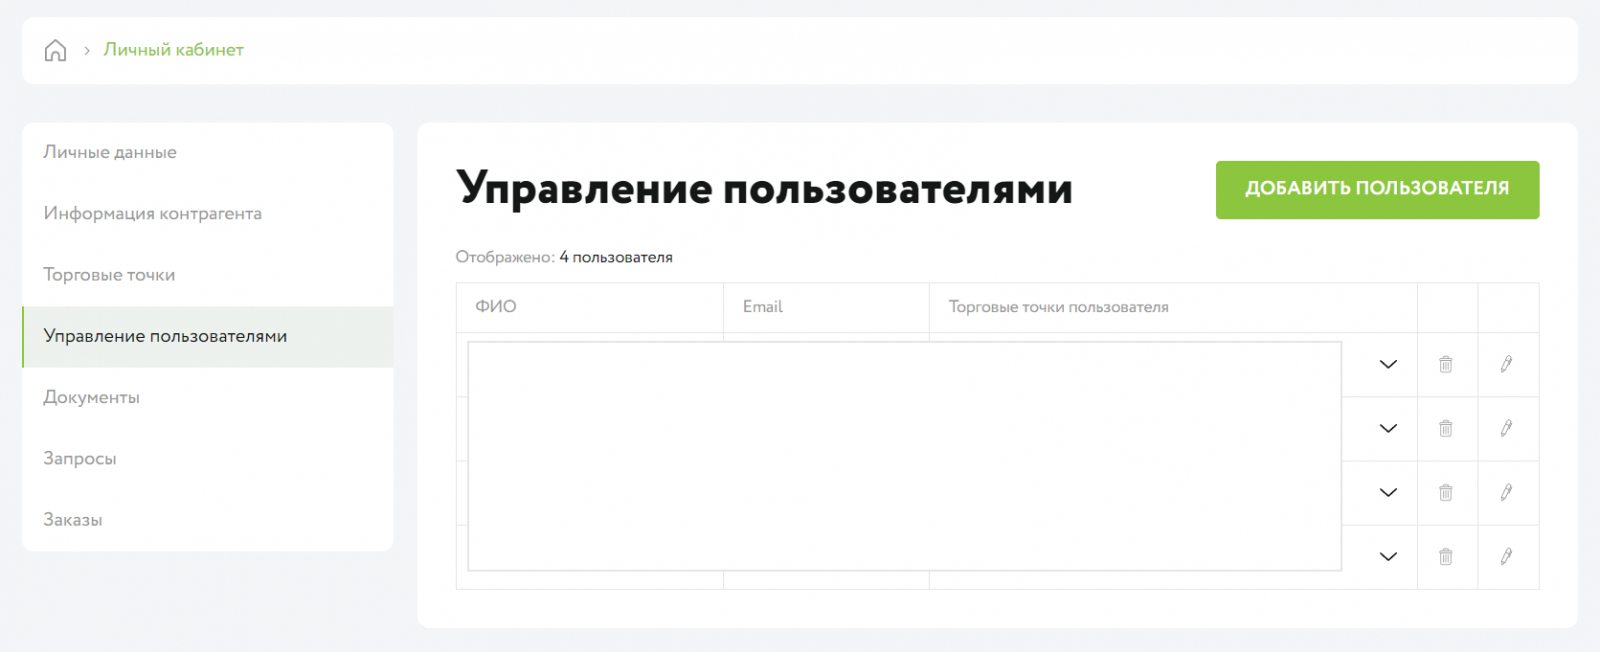
Task: Expand the third user row chevron
Action: (1388, 492)
